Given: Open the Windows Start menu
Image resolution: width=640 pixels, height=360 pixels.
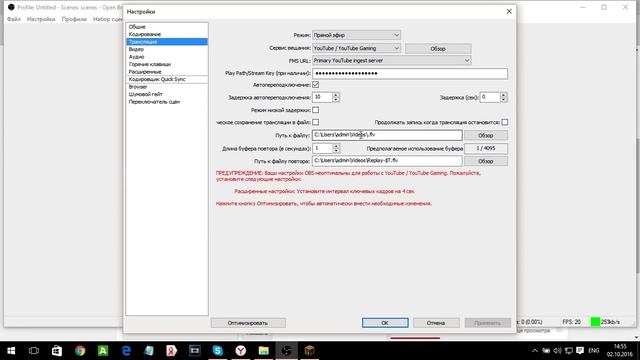Looking at the screenshot, I should 11,351.
